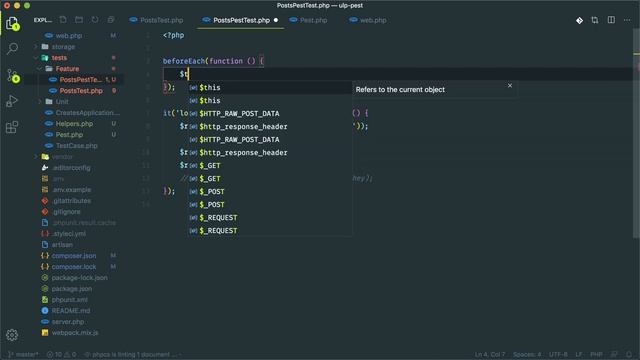
Task: Click the unsaved dot on PostsPestTest.php tab
Action: 276,20
